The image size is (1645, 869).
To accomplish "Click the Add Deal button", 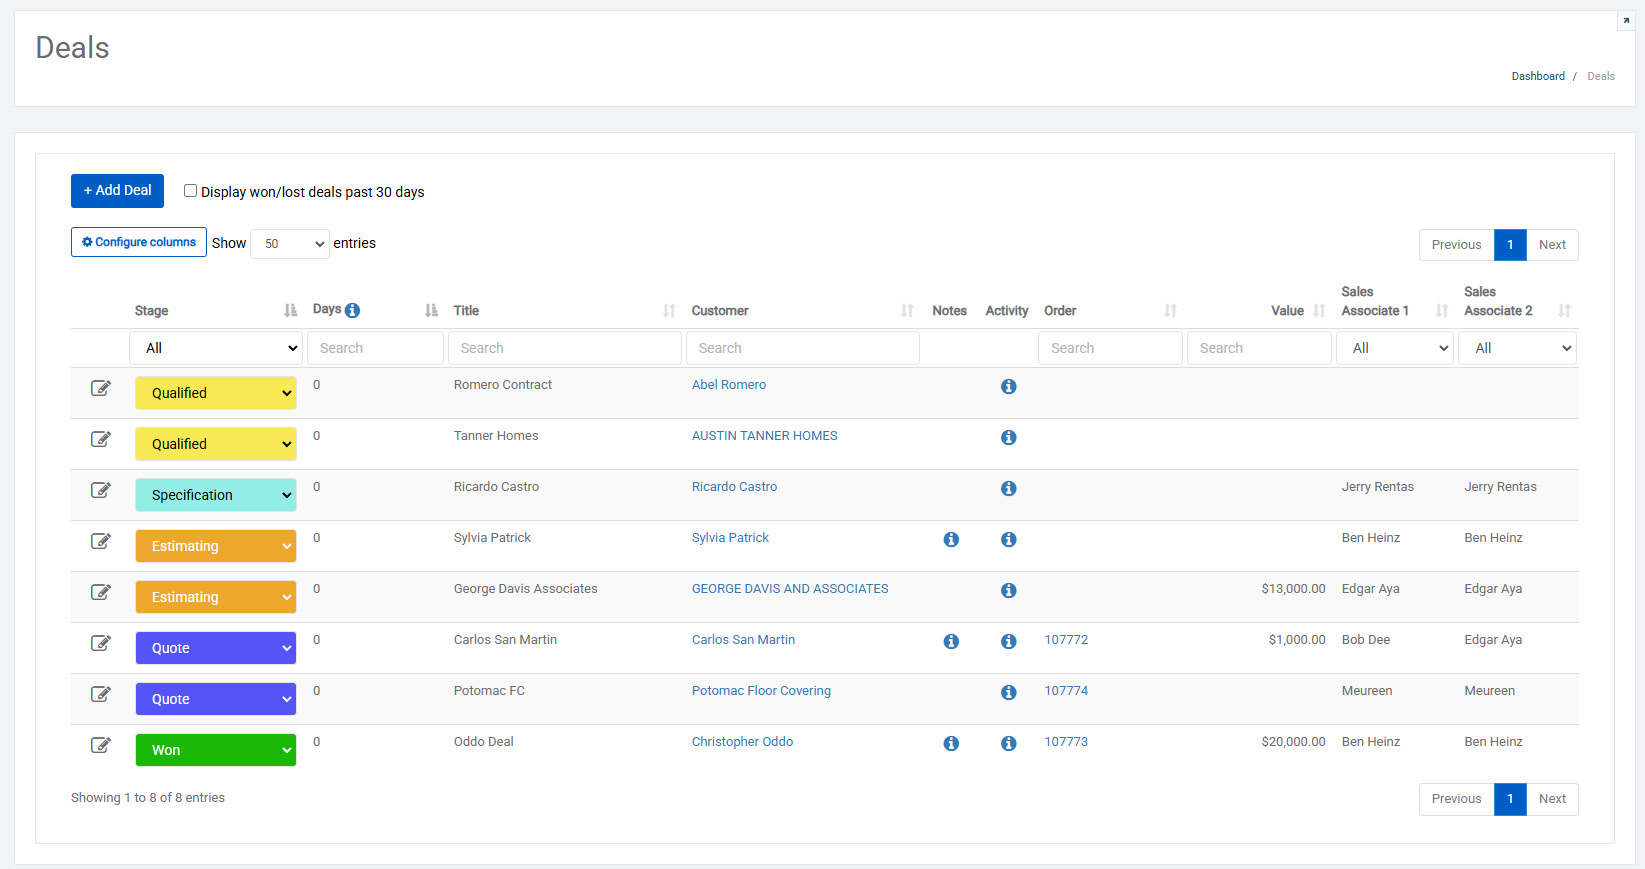I will click(117, 191).
